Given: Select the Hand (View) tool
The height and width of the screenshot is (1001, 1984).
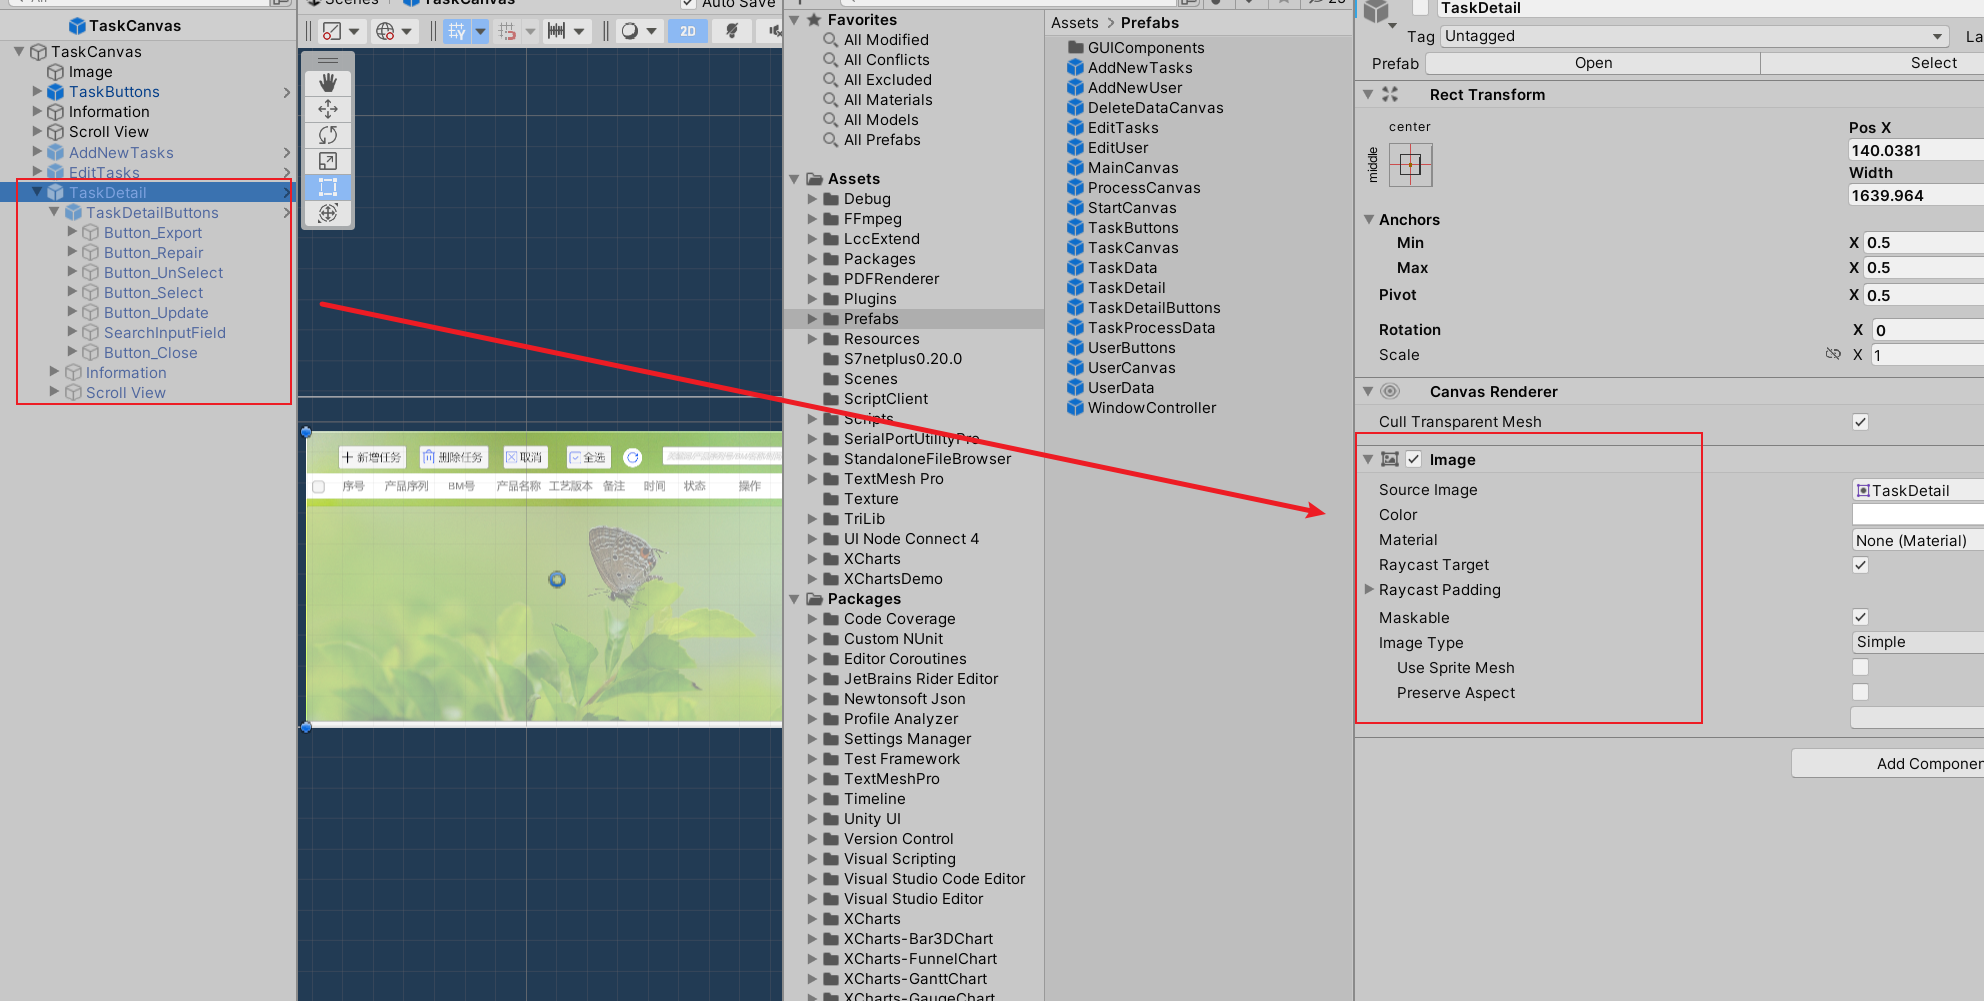Looking at the screenshot, I should point(328,83).
